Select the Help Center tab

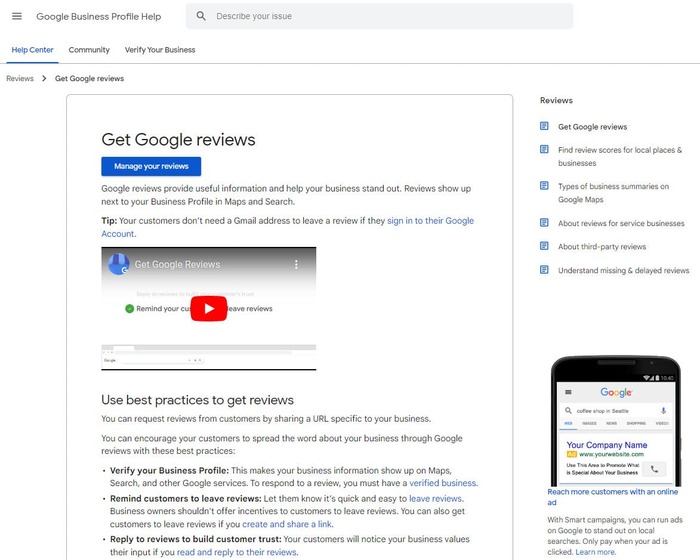[32, 50]
